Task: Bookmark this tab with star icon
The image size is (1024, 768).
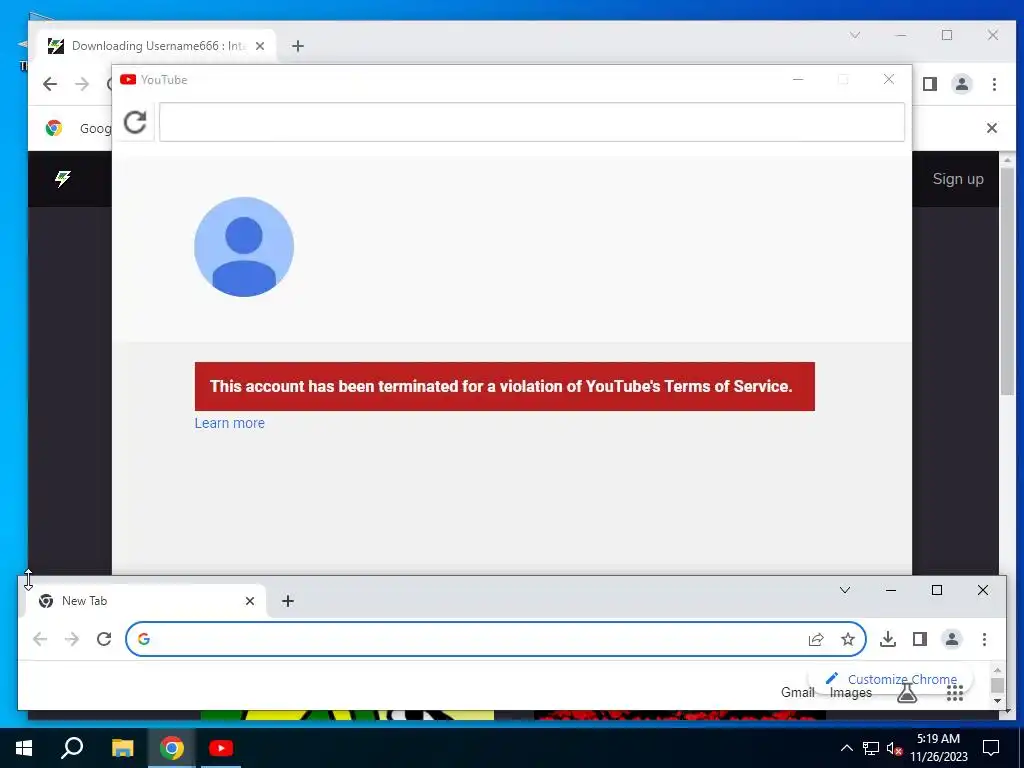Action: tap(848, 639)
